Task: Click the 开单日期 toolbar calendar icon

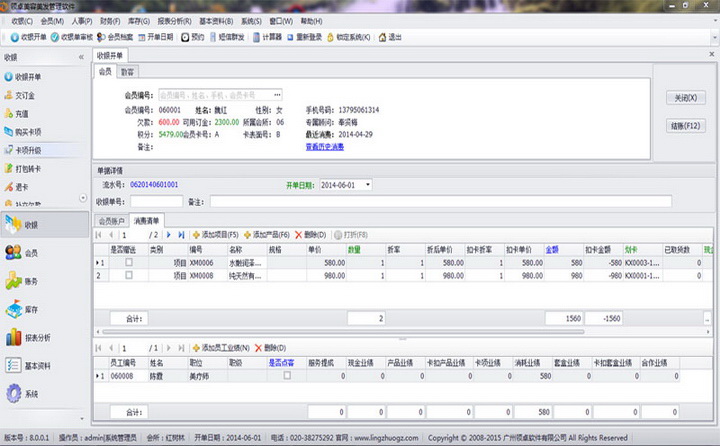Action: click(142, 37)
